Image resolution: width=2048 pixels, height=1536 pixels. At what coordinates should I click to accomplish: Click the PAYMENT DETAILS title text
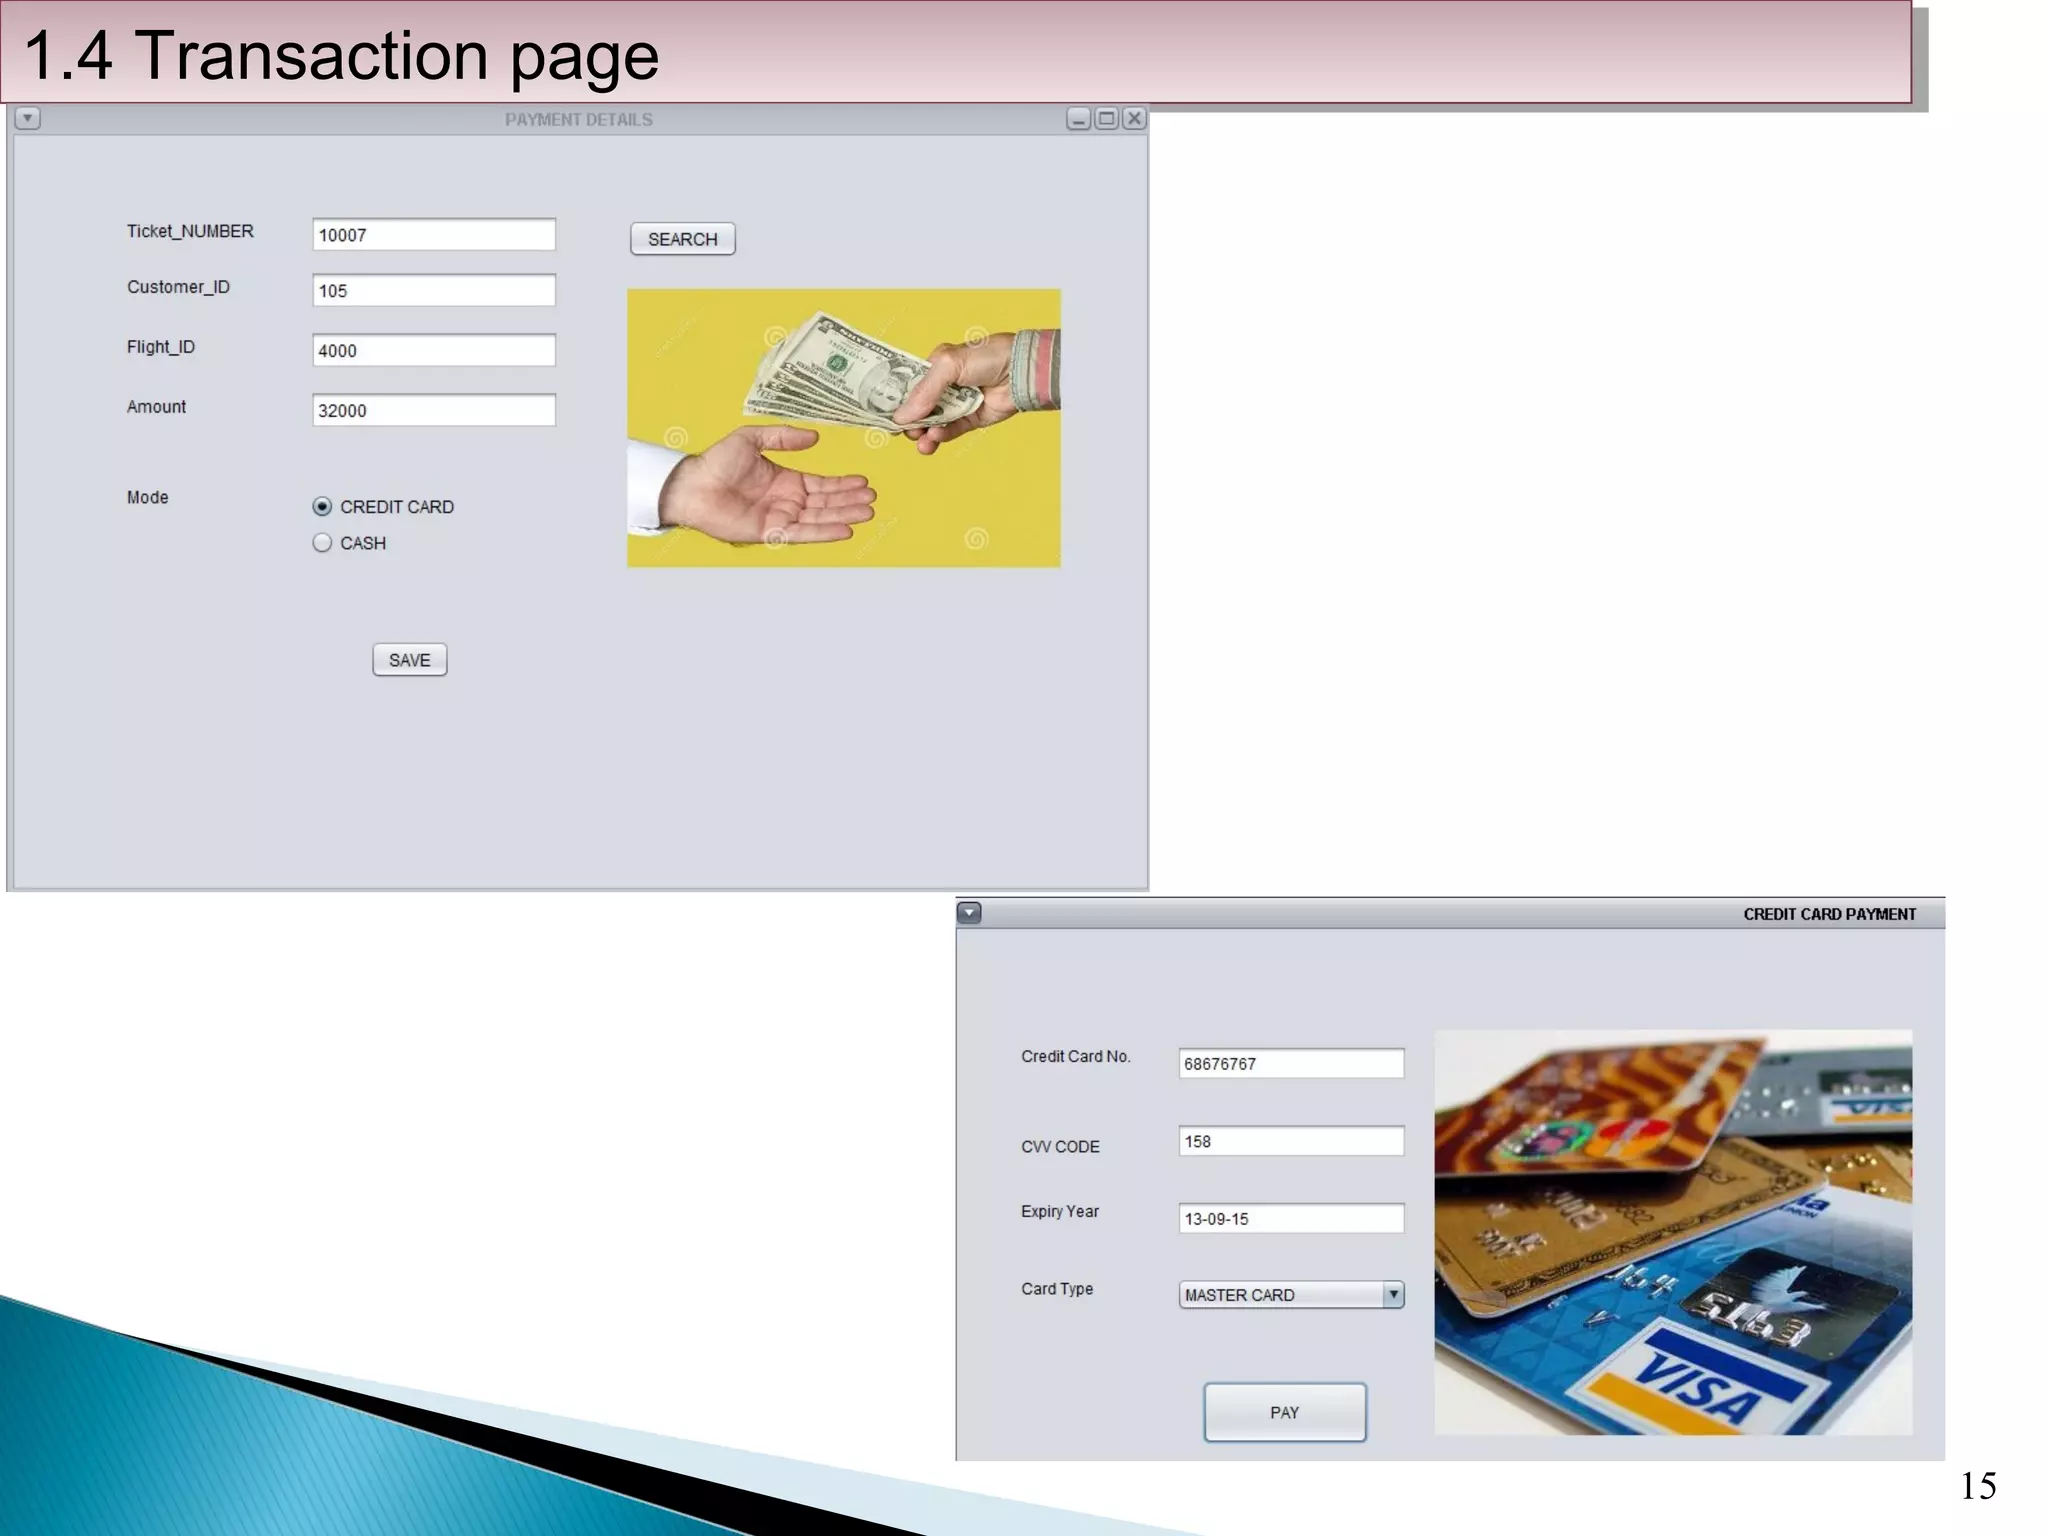579,120
